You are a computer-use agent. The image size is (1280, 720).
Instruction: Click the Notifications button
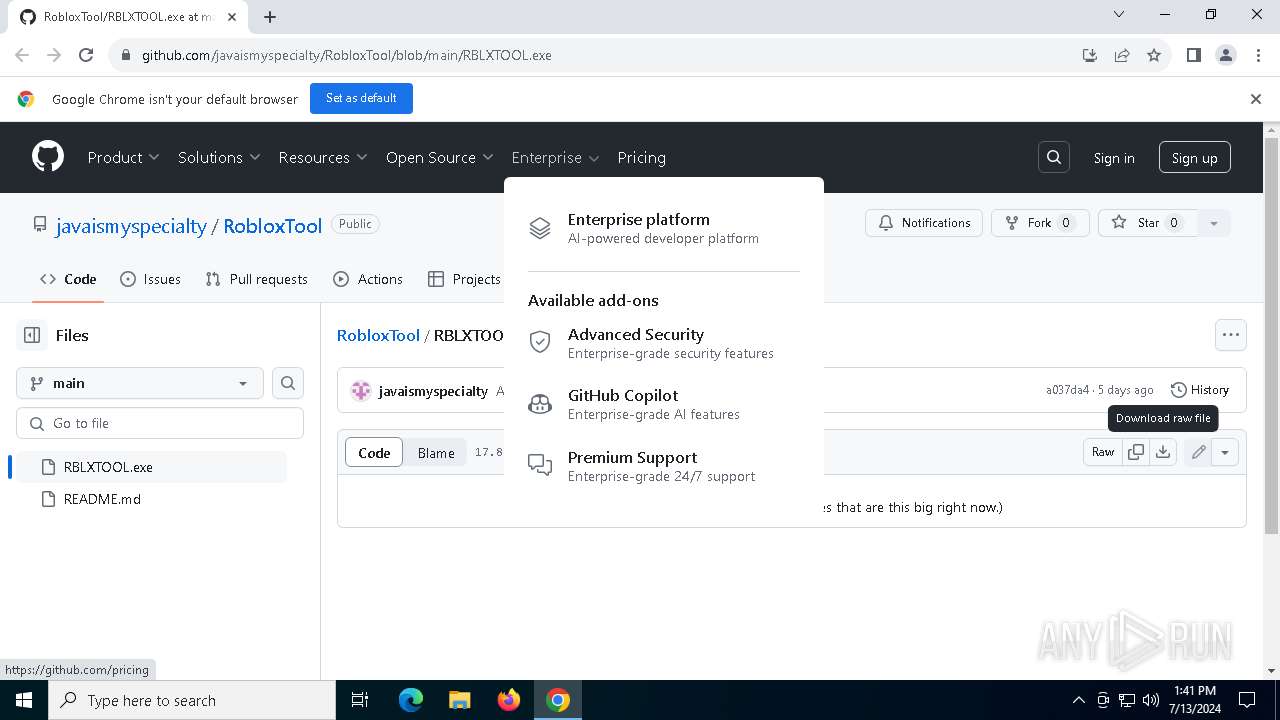[924, 223]
